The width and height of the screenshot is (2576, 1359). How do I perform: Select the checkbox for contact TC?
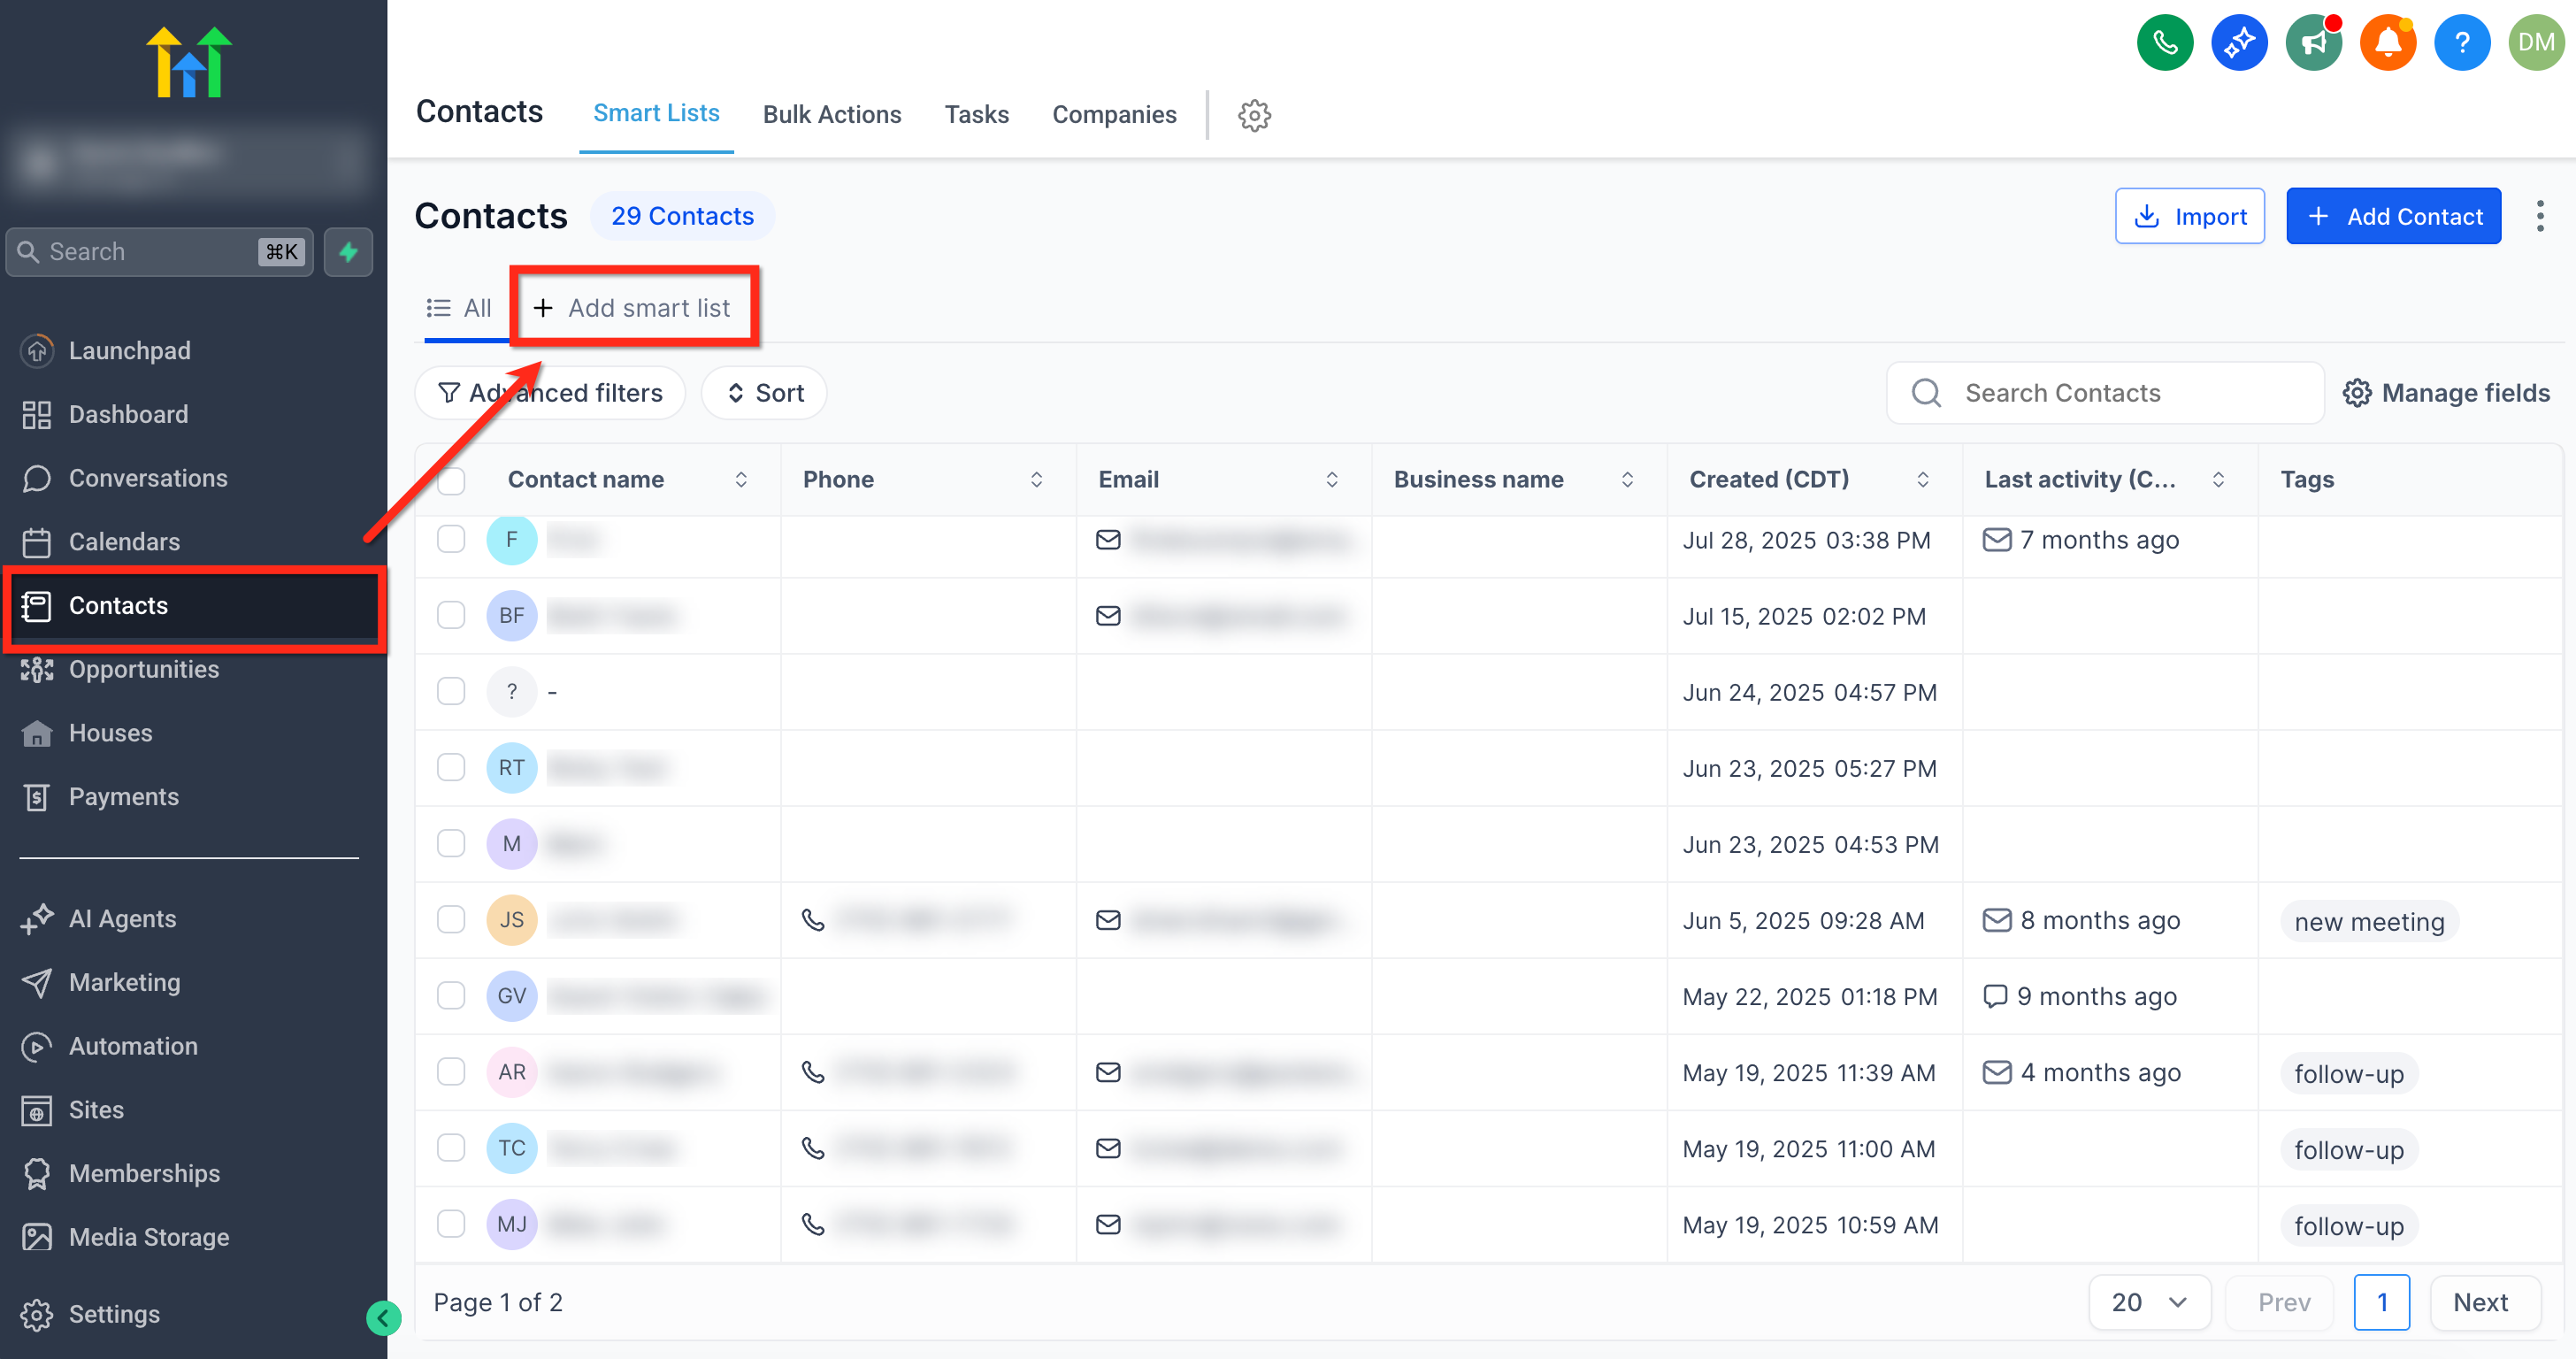[x=451, y=1147]
